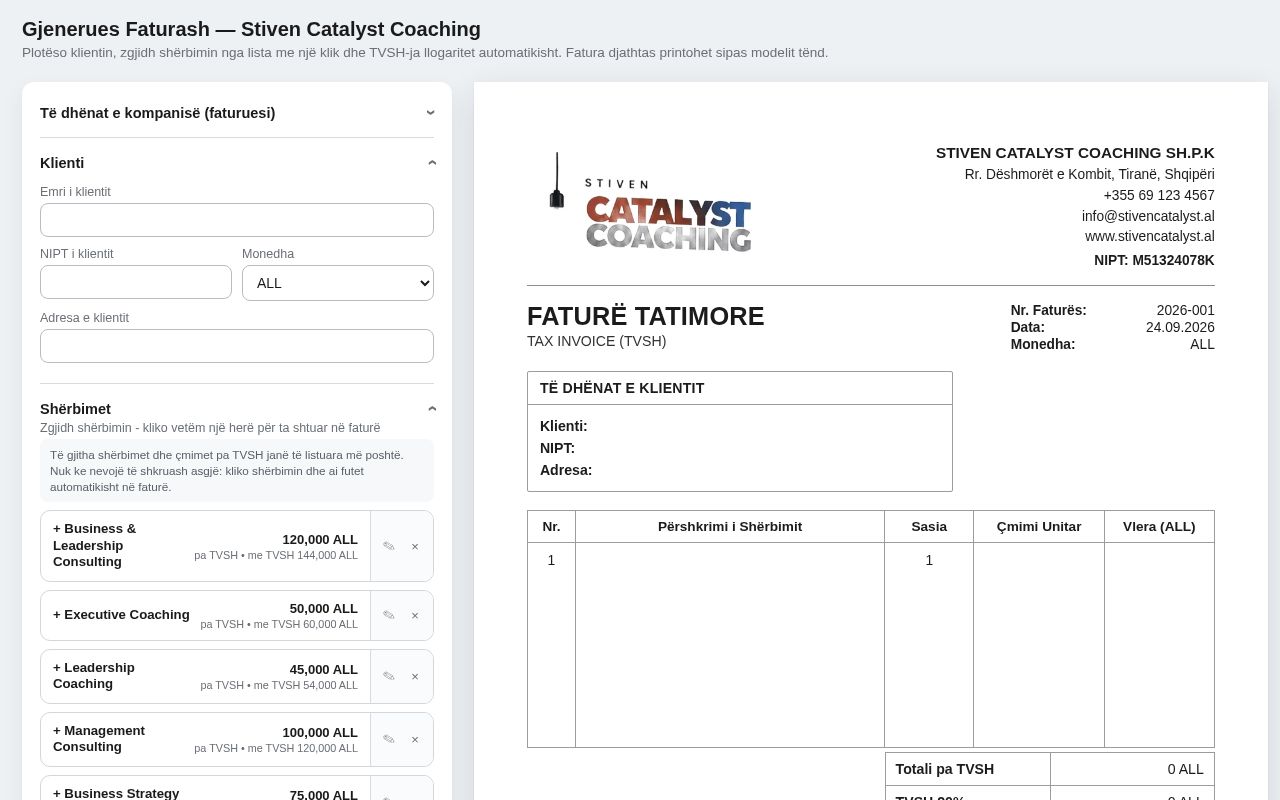Image resolution: width=1280 pixels, height=800 pixels.
Task: Click the info@stivencatalyst.al email address
Action: [x=1148, y=216]
